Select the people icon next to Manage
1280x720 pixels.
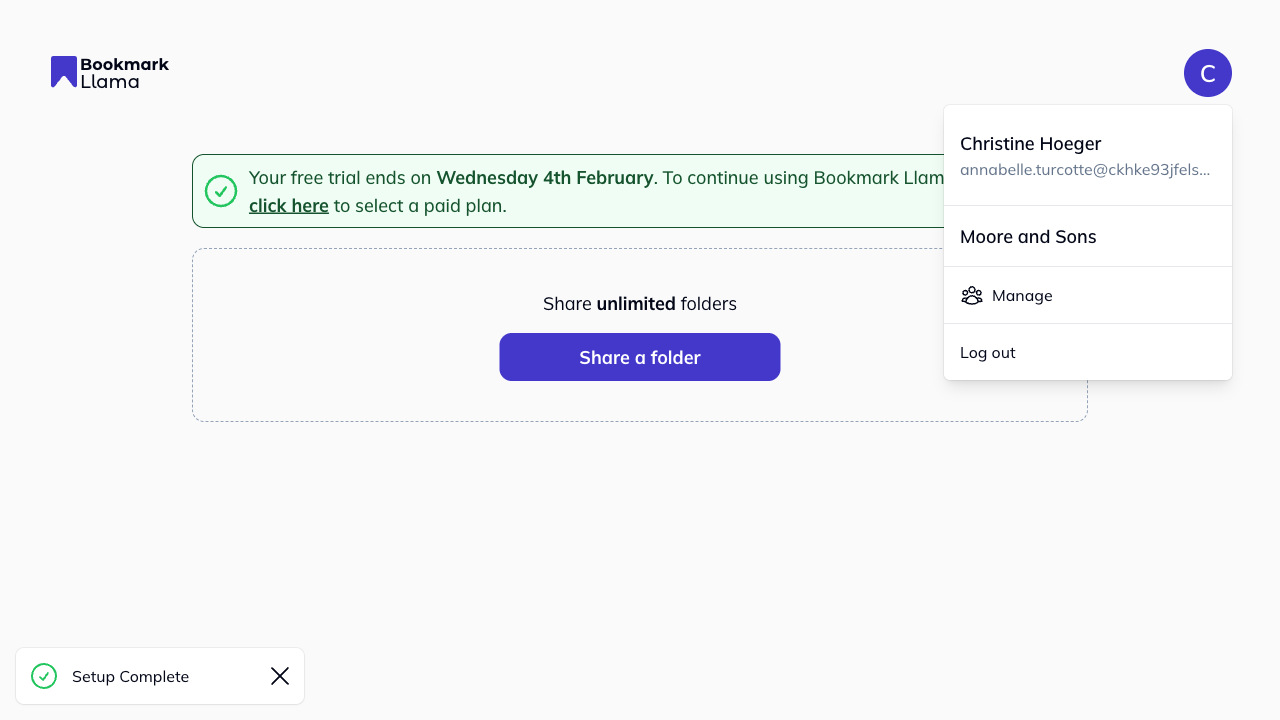point(971,295)
